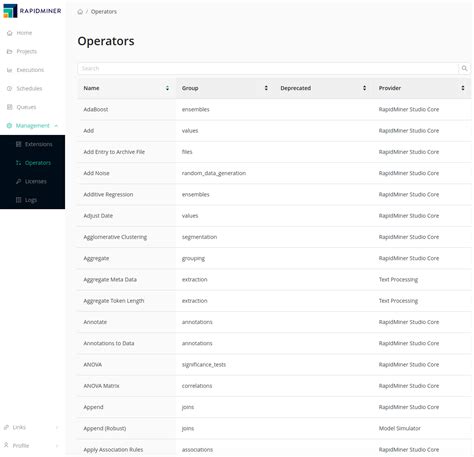Sort by the Group column arrows
The width and height of the screenshot is (474, 457).
(x=266, y=88)
